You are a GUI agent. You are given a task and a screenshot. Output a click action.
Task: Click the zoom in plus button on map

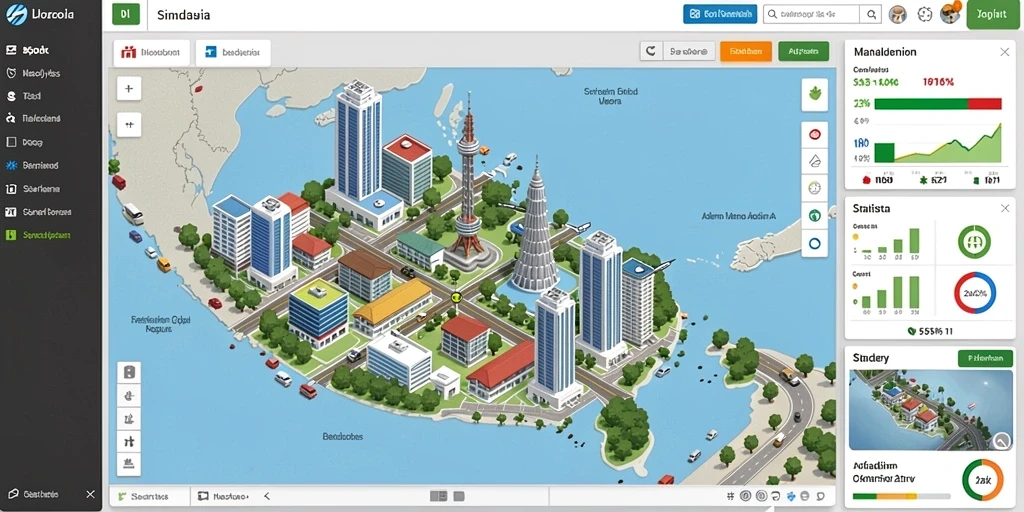tap(129, 88)
